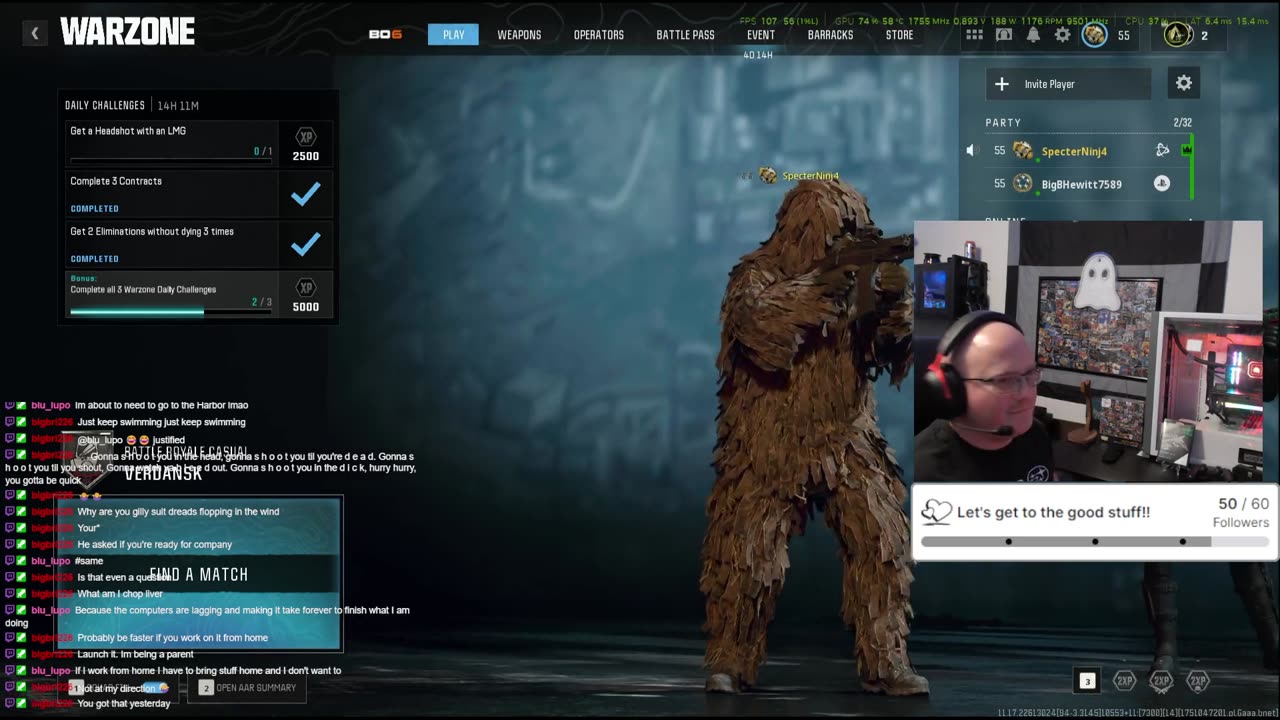Click the key 3 token prompt
This screenshot has height=720, width=1280.
click(1087, 681)
